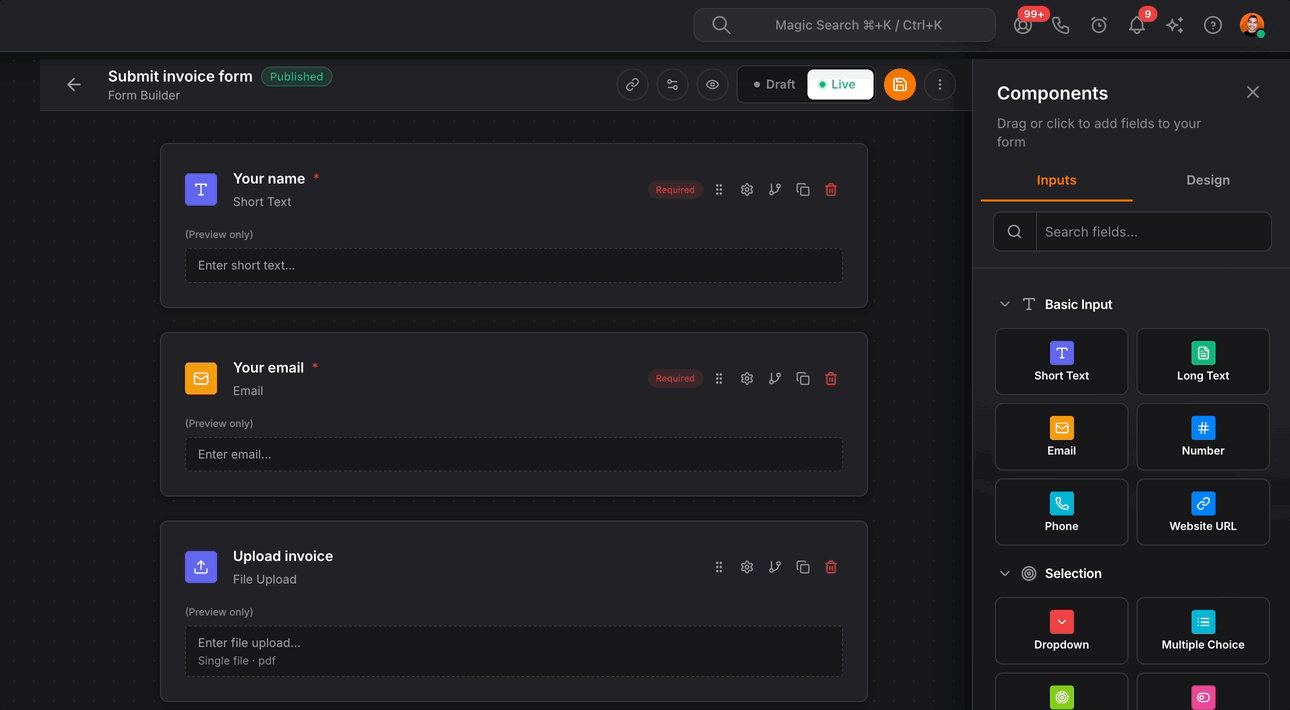Add a Dropdown field component
1290x710 pixels.
click(x=1061, y=630)
